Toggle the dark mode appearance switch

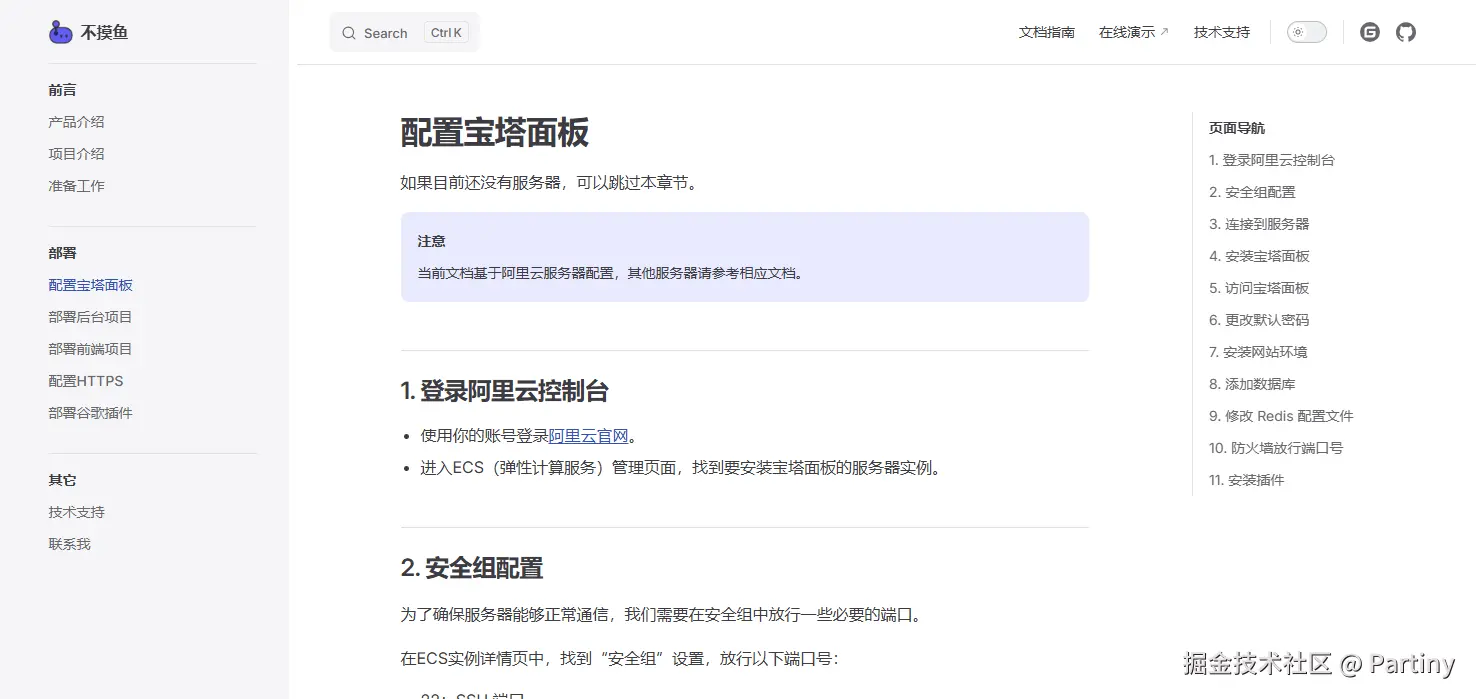1306,31
